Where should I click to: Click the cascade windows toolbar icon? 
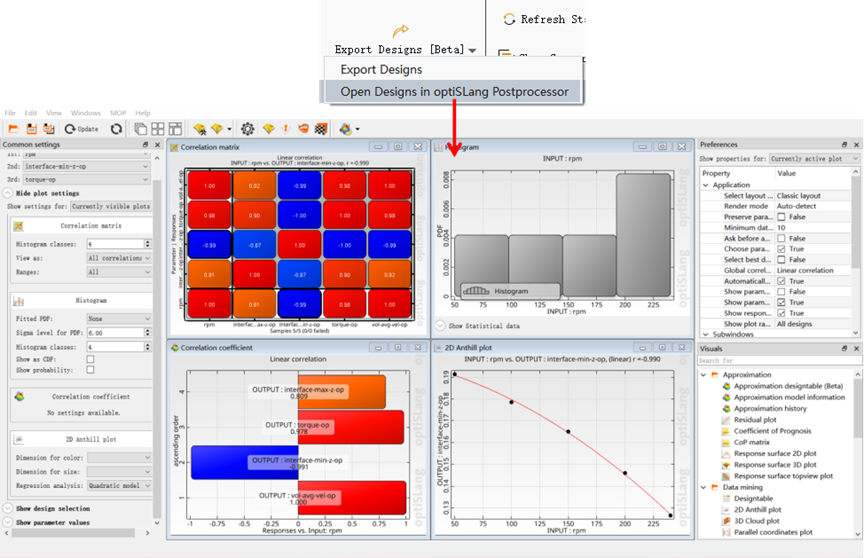point(141,129)
